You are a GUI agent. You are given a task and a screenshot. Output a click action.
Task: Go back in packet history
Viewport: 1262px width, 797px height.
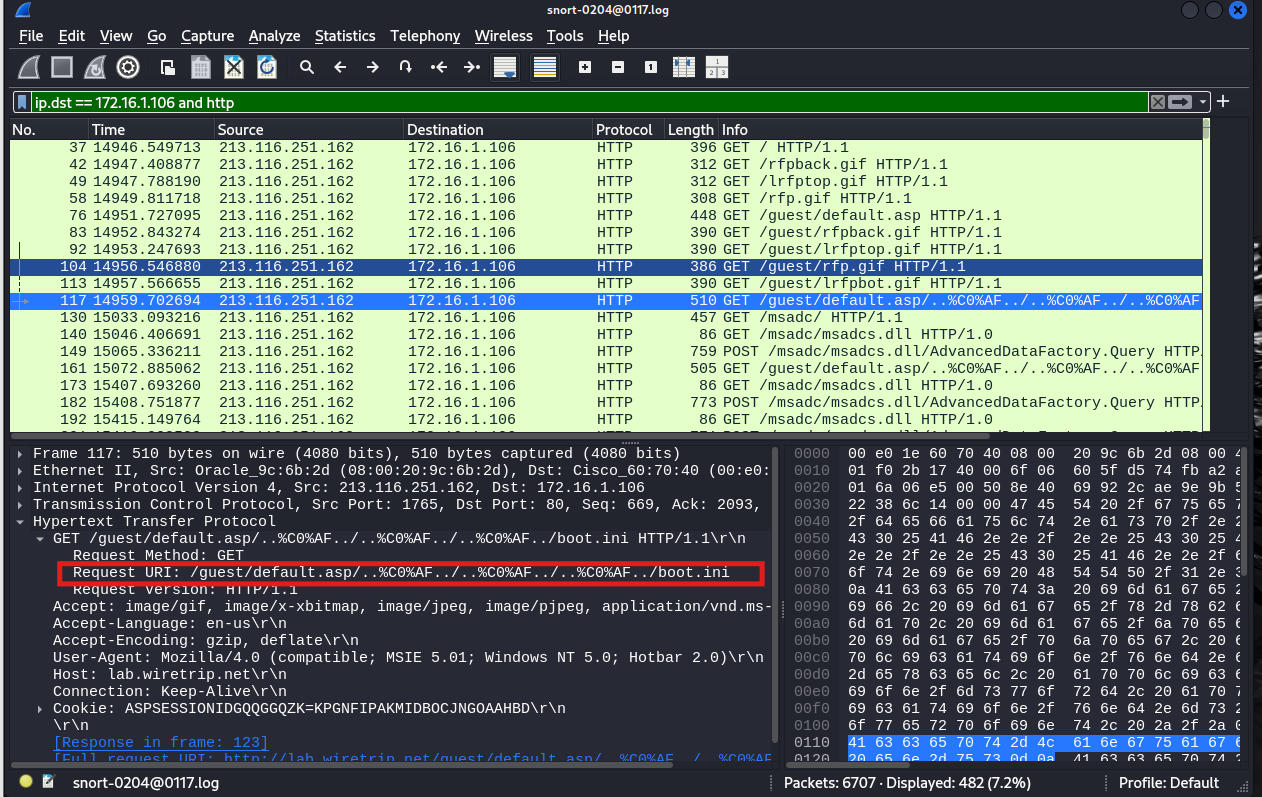pos(340,67)
